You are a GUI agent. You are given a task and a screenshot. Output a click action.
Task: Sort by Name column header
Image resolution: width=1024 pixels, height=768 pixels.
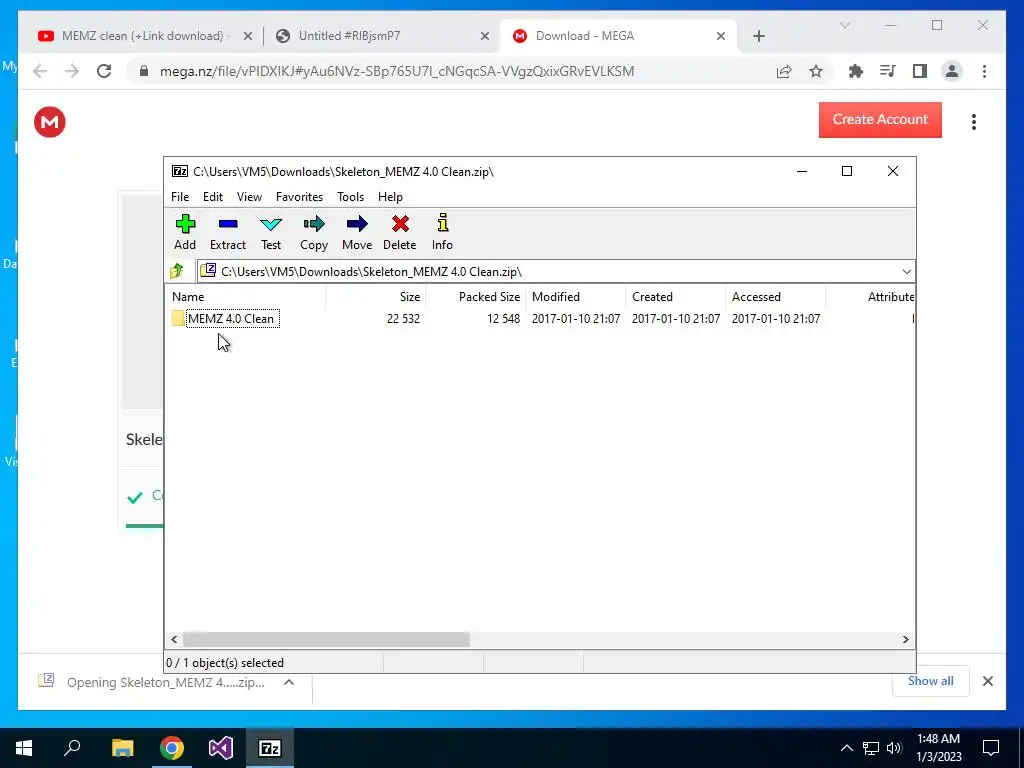[x=245, y=296]
